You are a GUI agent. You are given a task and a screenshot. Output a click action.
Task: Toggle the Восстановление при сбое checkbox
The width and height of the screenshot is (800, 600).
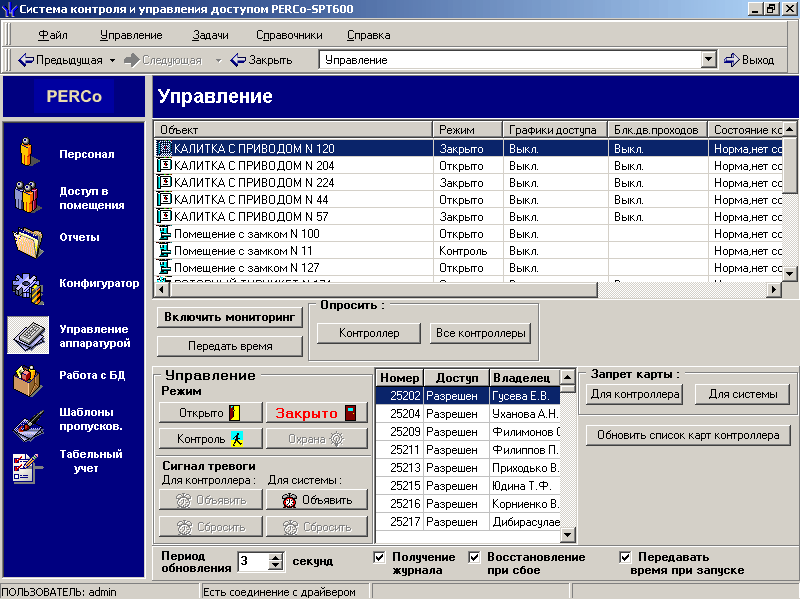(x=474, y=557)
